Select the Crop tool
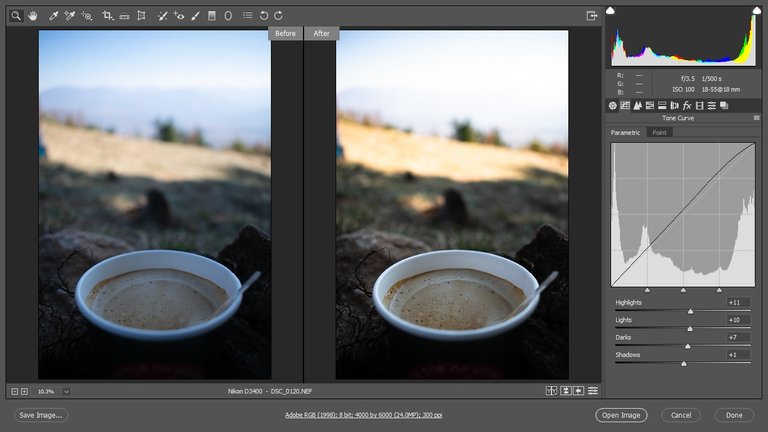This screenshot has height=432, width=768. [107, 16]
